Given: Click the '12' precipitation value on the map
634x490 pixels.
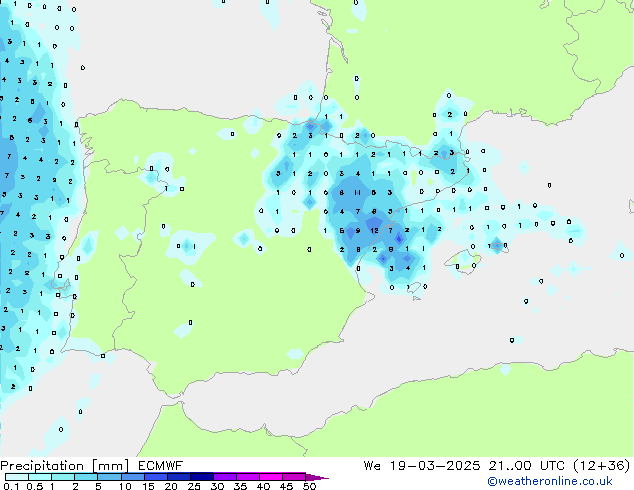Looking at the screenshot, I should pyautogui.click(x=374, y=230).
